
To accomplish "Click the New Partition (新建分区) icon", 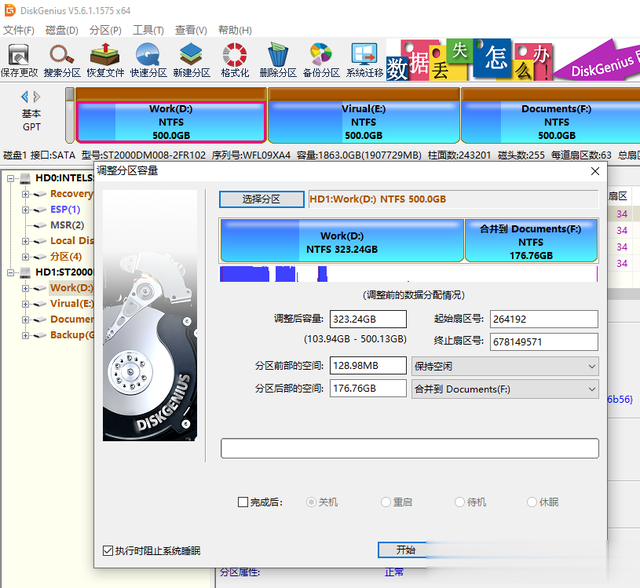I will 191,60.
